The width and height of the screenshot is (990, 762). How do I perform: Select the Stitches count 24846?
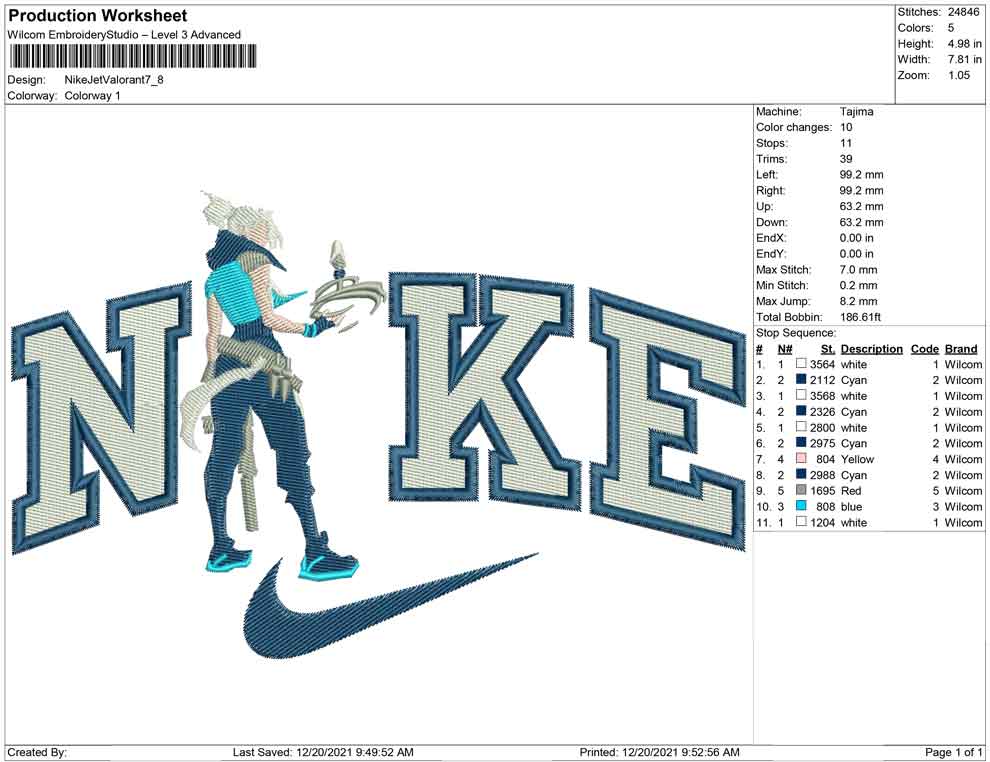tap(963, 12)
